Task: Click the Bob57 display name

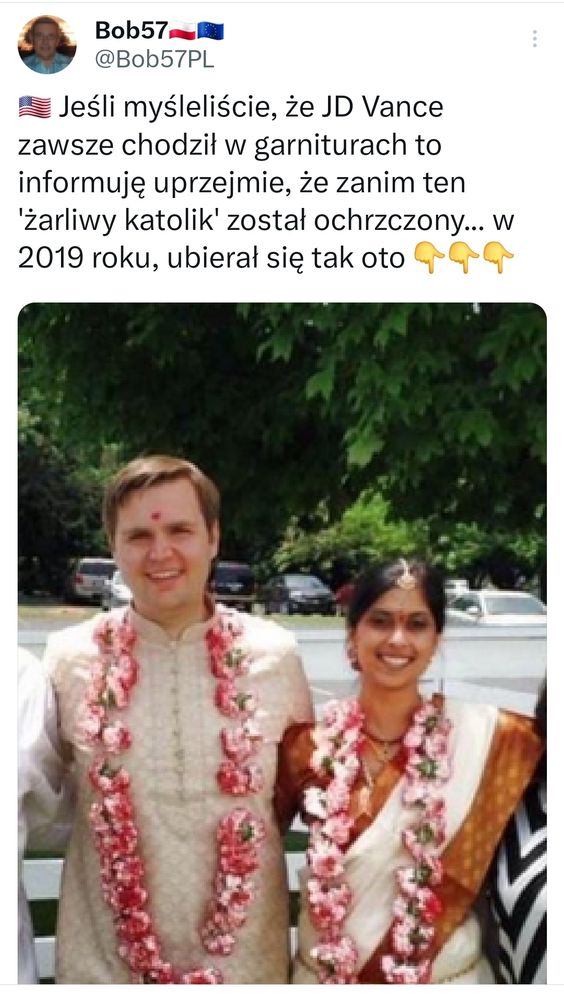Action: click(x=131, y=30)
